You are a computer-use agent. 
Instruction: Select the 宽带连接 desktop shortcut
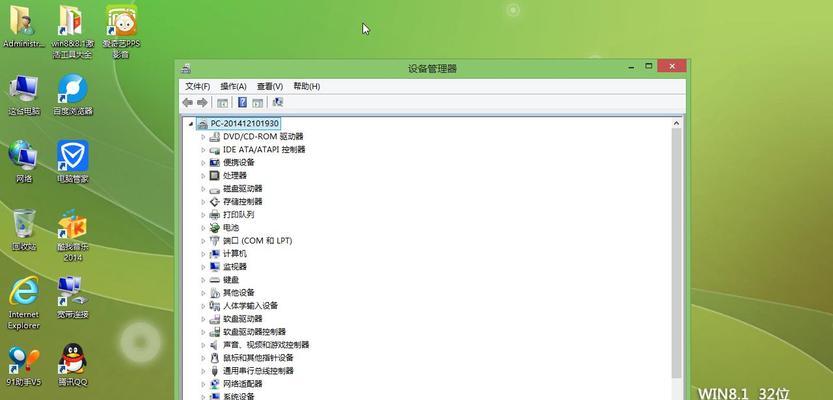pyautogui.click(x=73, y=297)
